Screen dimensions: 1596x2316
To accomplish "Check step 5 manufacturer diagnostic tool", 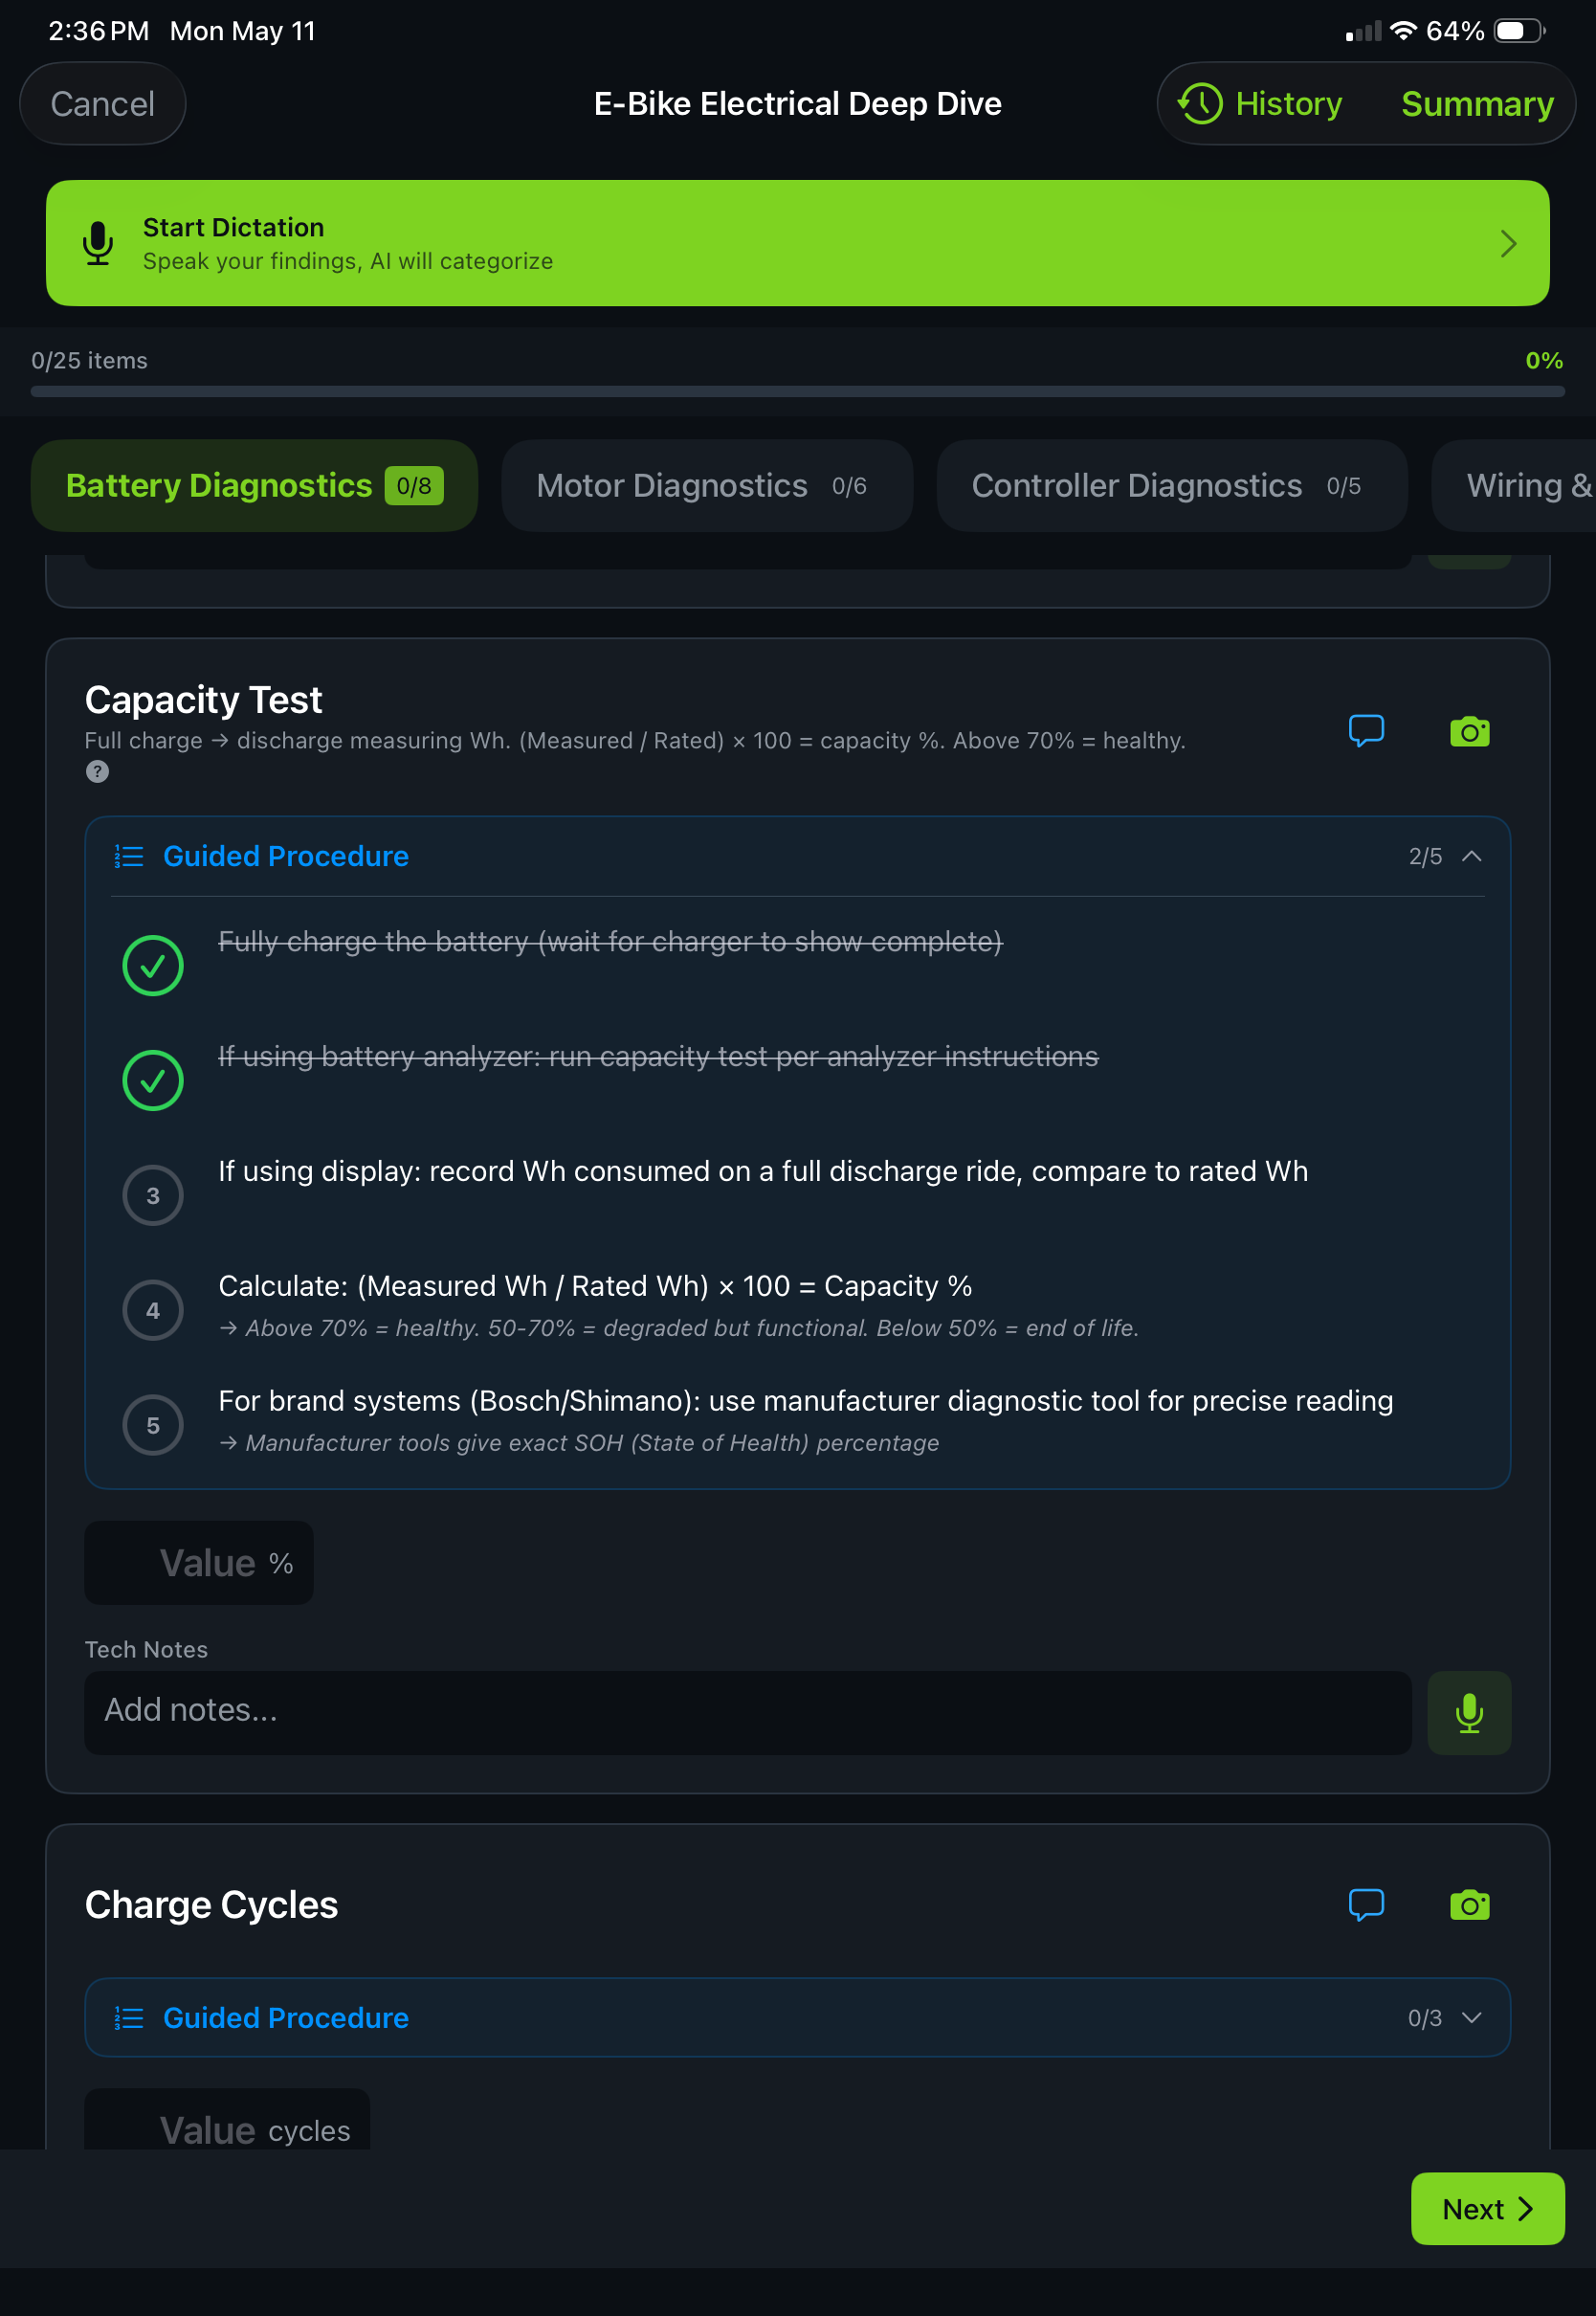I will tap(153, 1426).
